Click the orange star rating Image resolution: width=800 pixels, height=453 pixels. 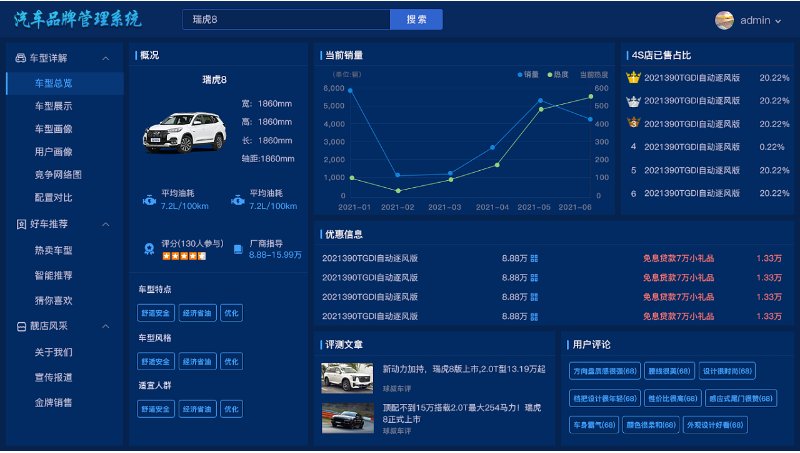(x=184, y=256)
